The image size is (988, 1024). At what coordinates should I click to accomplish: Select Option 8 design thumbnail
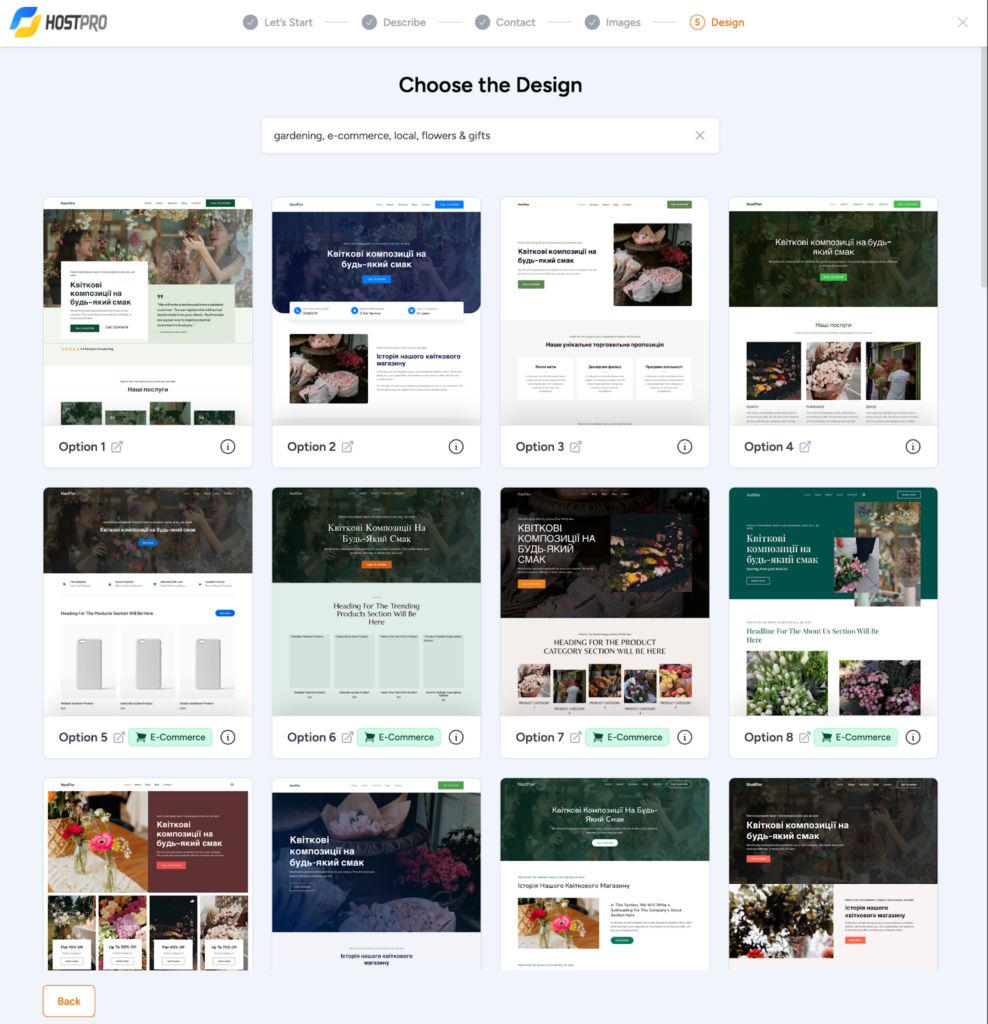[x=833, y=602]
